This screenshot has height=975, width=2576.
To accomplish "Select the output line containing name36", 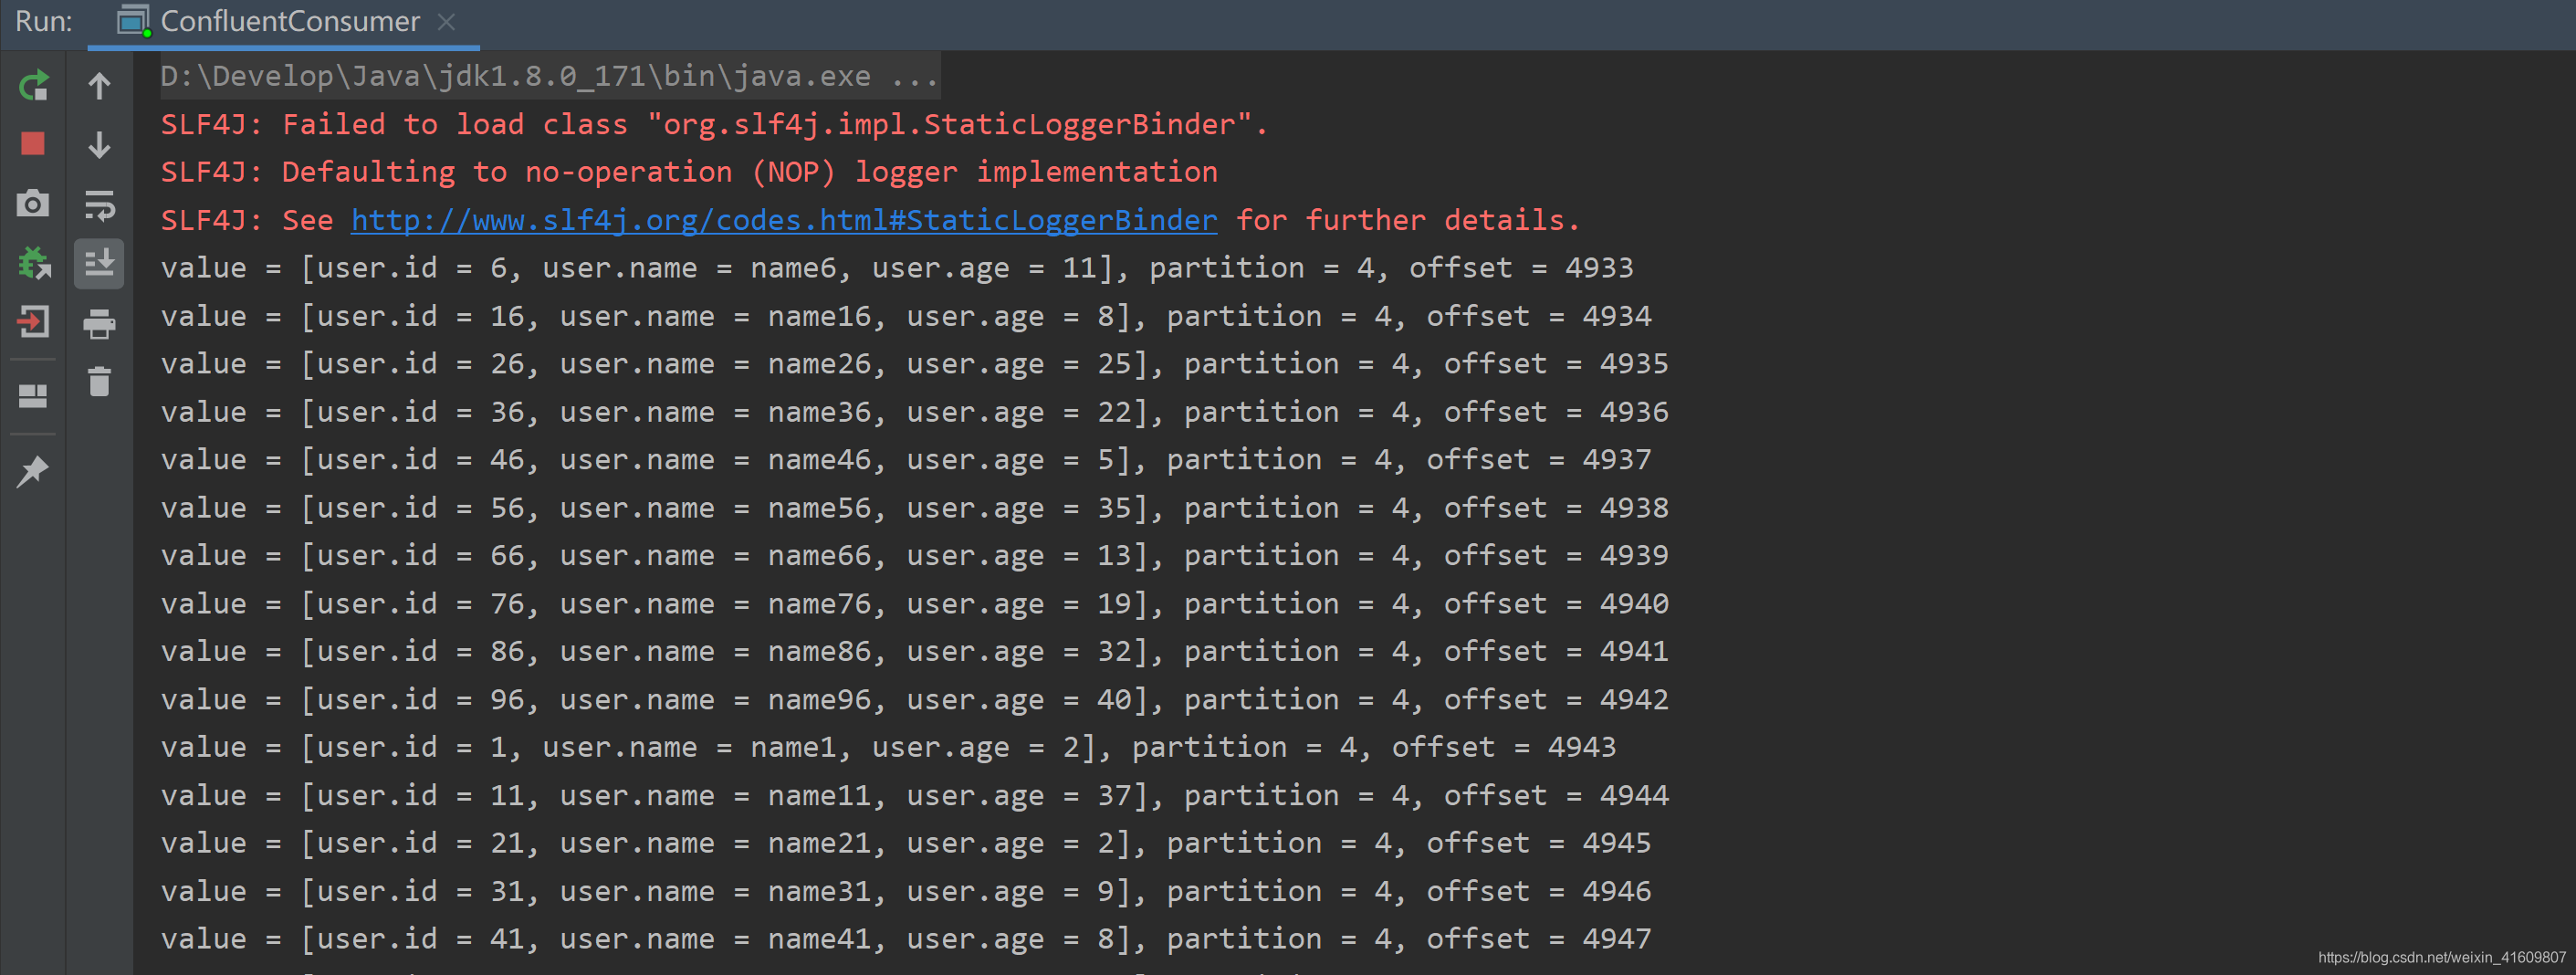I will 914,412.
